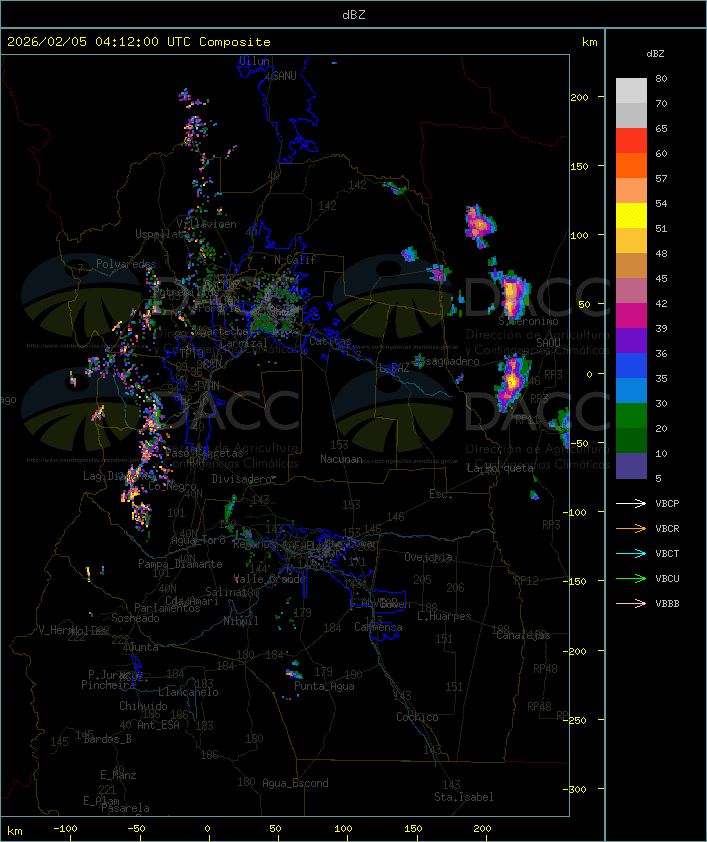Click the L.Huarpes place label
707x842 pixels.
444,616
